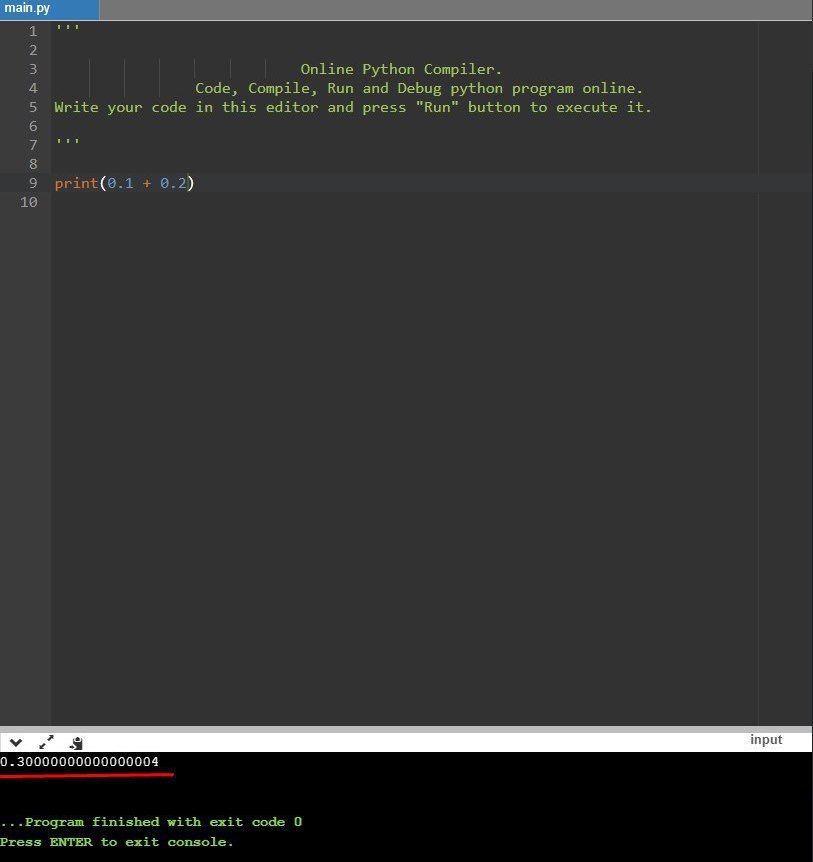Expand console to fullscreen with arrows icon
Screen dimensions: 813x862
tap(47, 742)
